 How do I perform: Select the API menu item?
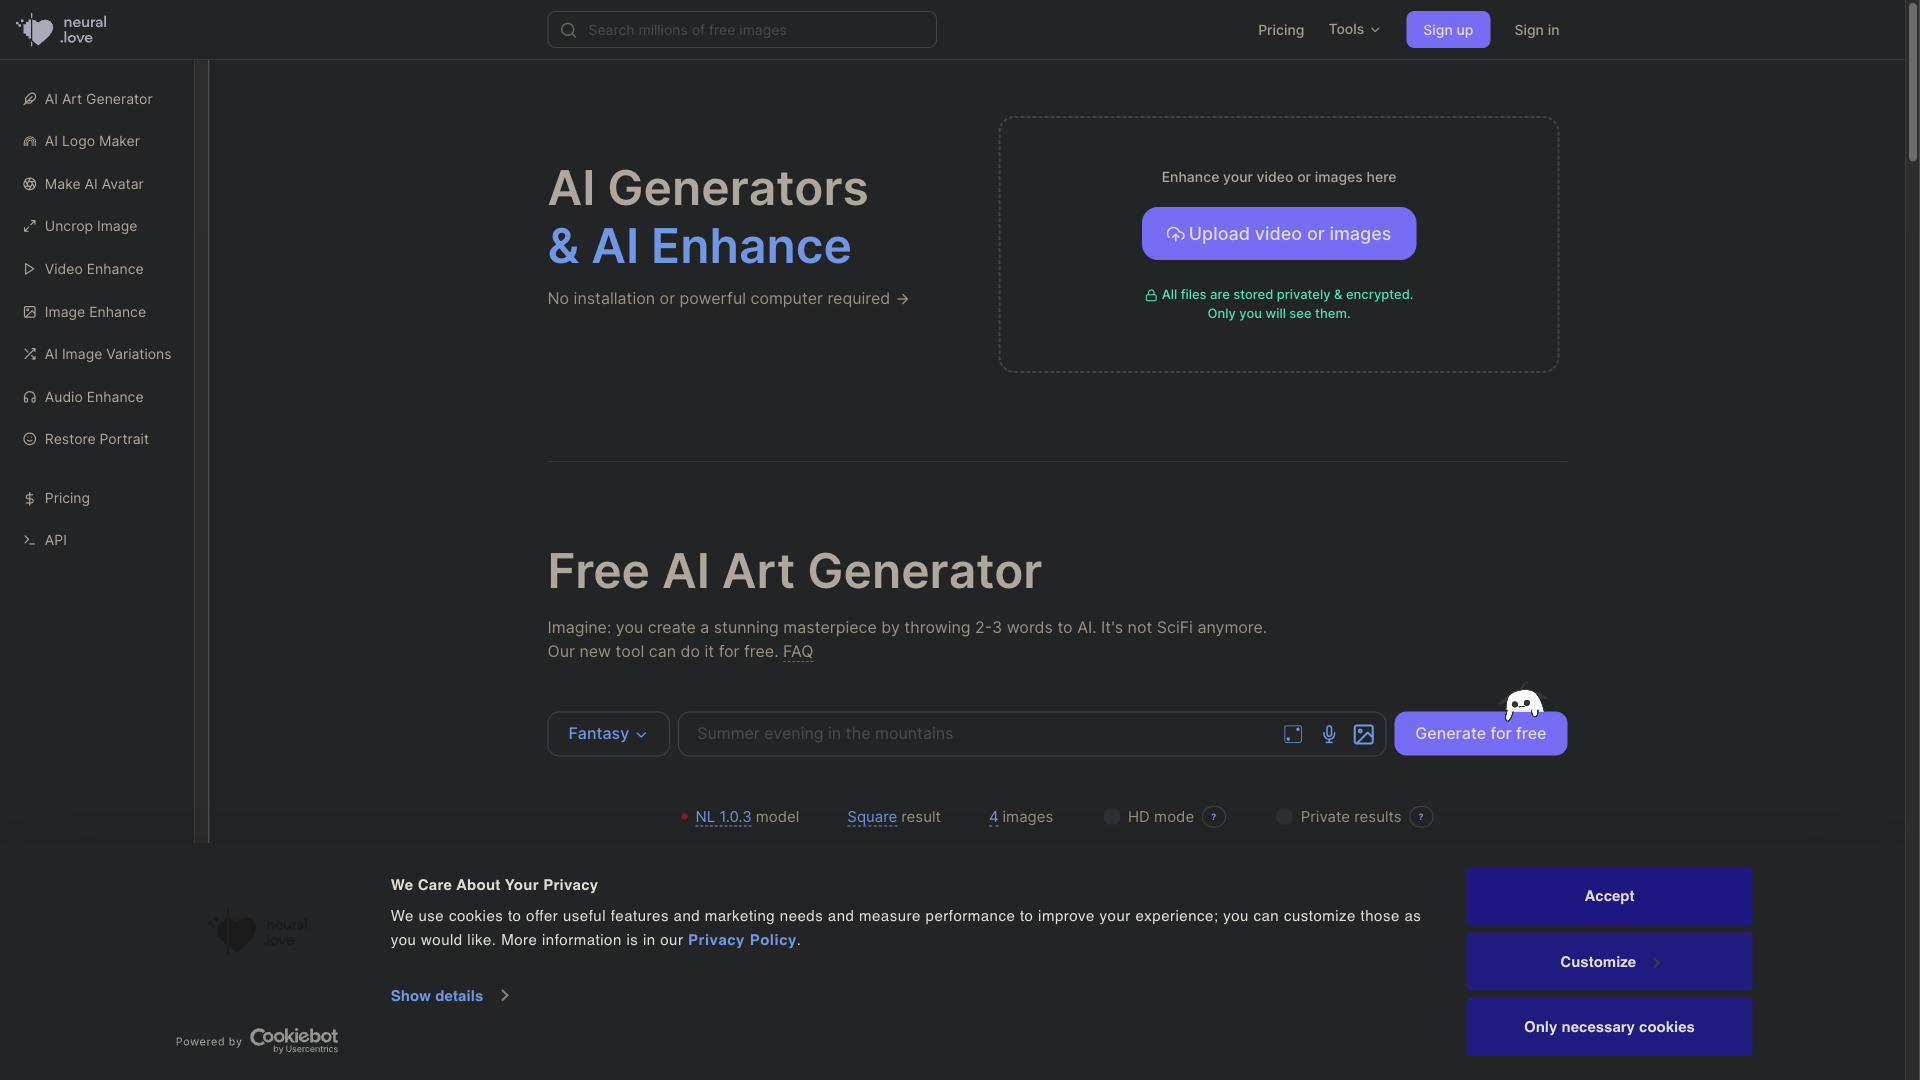pyautogui.click(x=54, y=539)
